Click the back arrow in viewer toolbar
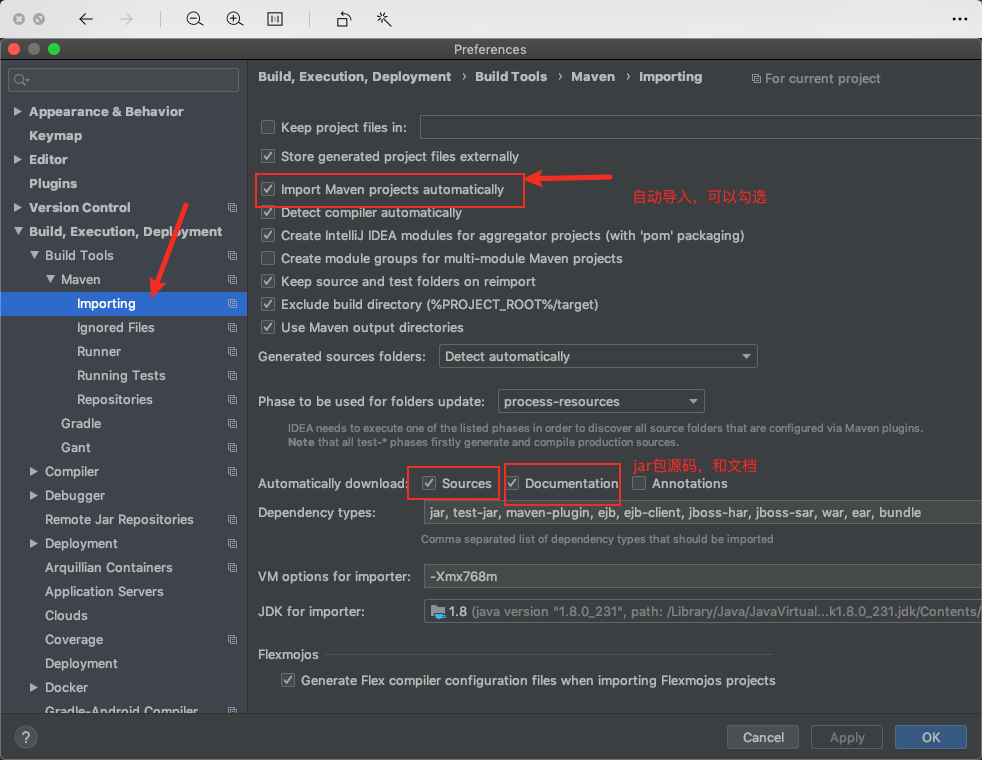This screenshot has height=760, width=982. (x=86, y=19)
